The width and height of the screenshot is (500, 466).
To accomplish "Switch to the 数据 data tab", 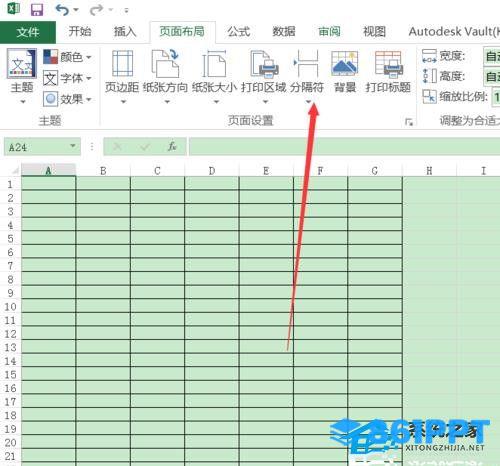I will point(284,32).
